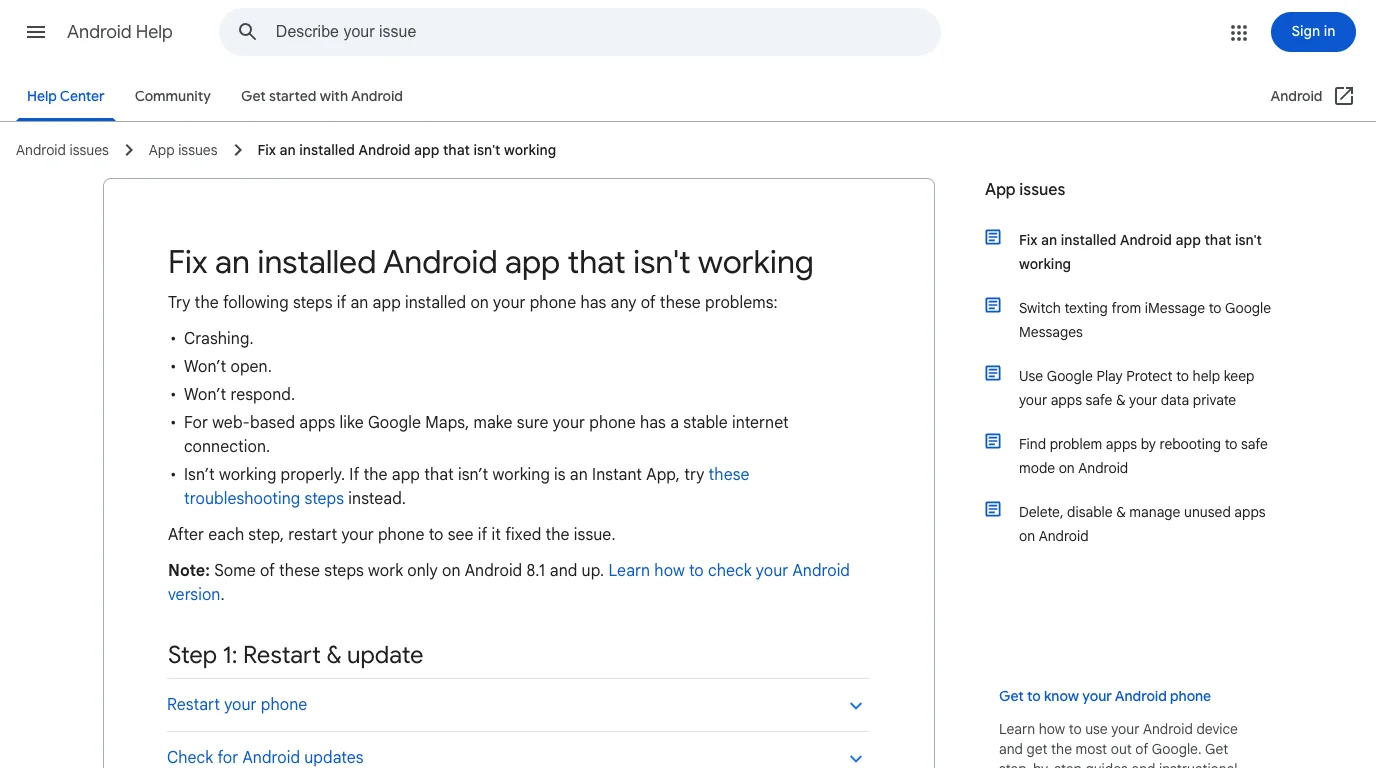Click article icon beside Delete, disable & manage
This screenshot has width=1376, height=768.
tap(993, 509)
